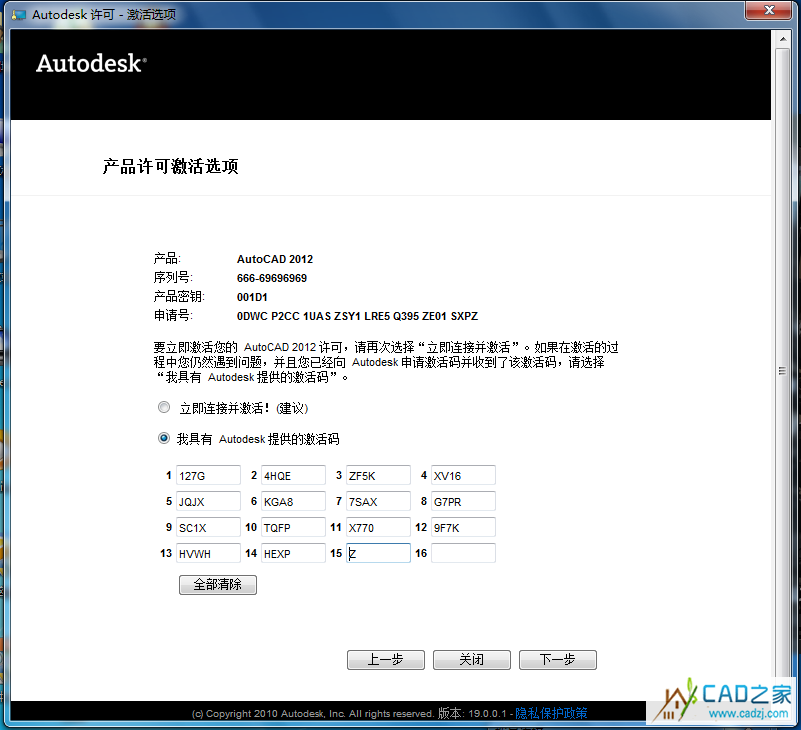This screenshot has height=730, width=801.
Task: Click the product key 001D1
Action: [252, 297]
